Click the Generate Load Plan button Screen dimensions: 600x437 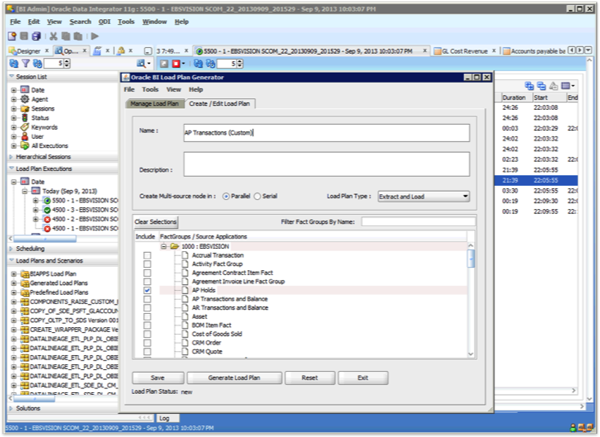pos(234,378)
